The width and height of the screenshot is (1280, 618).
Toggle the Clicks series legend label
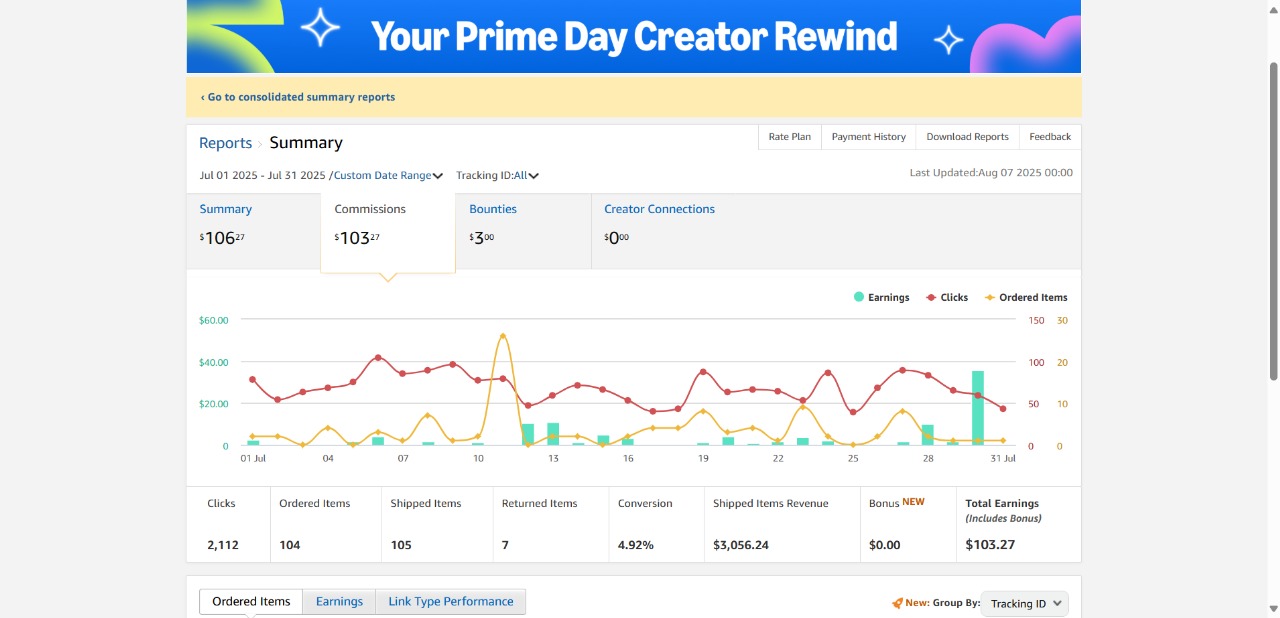pyautogui.click(x=954, y=297)
